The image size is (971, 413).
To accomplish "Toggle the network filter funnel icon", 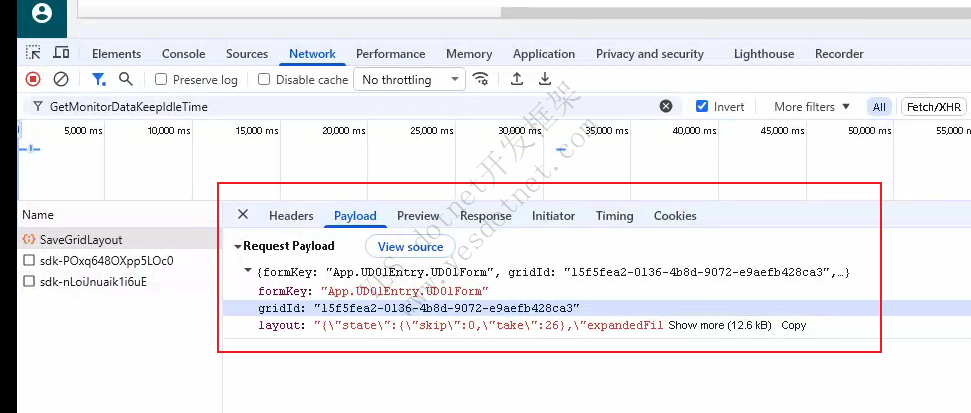I will click(x=98, y=79).
